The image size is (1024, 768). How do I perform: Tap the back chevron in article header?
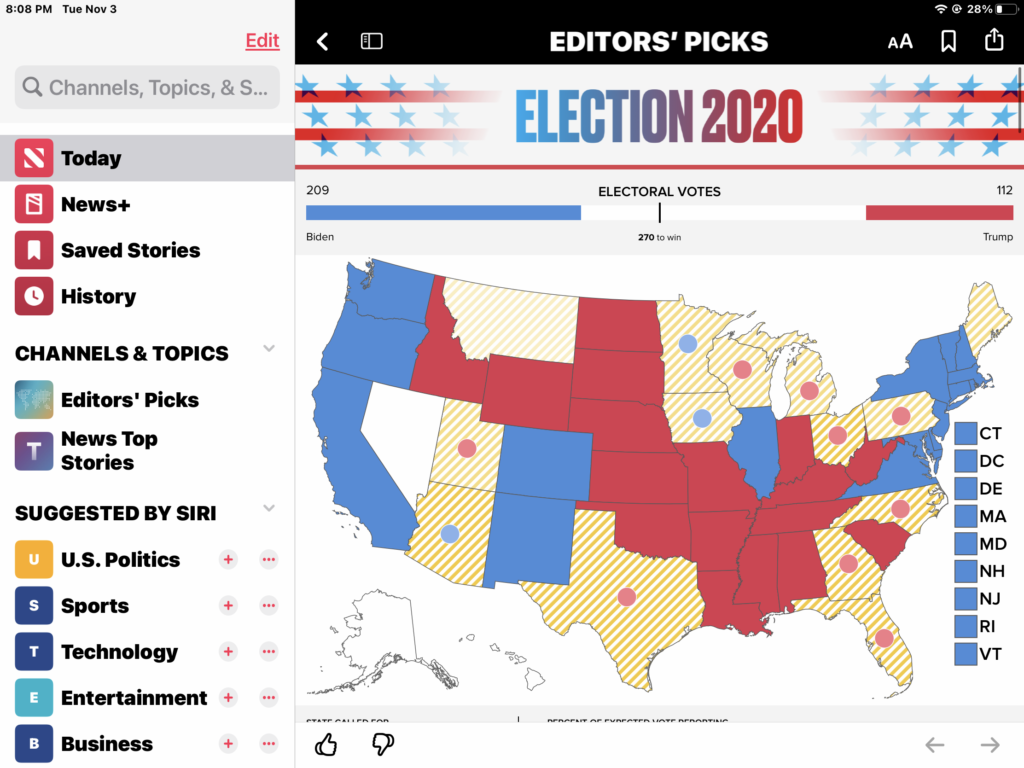click(322, 41)
